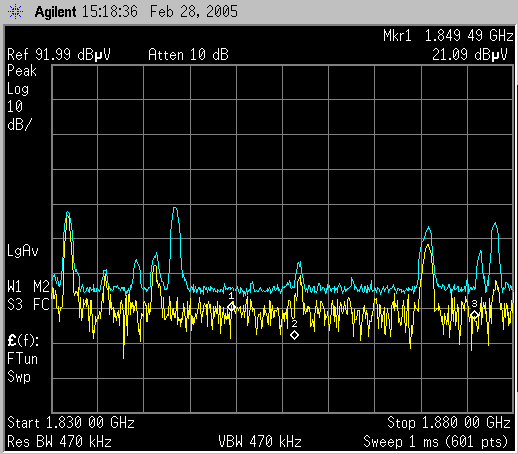Select the Peak detector label

(x=22, y=71)
